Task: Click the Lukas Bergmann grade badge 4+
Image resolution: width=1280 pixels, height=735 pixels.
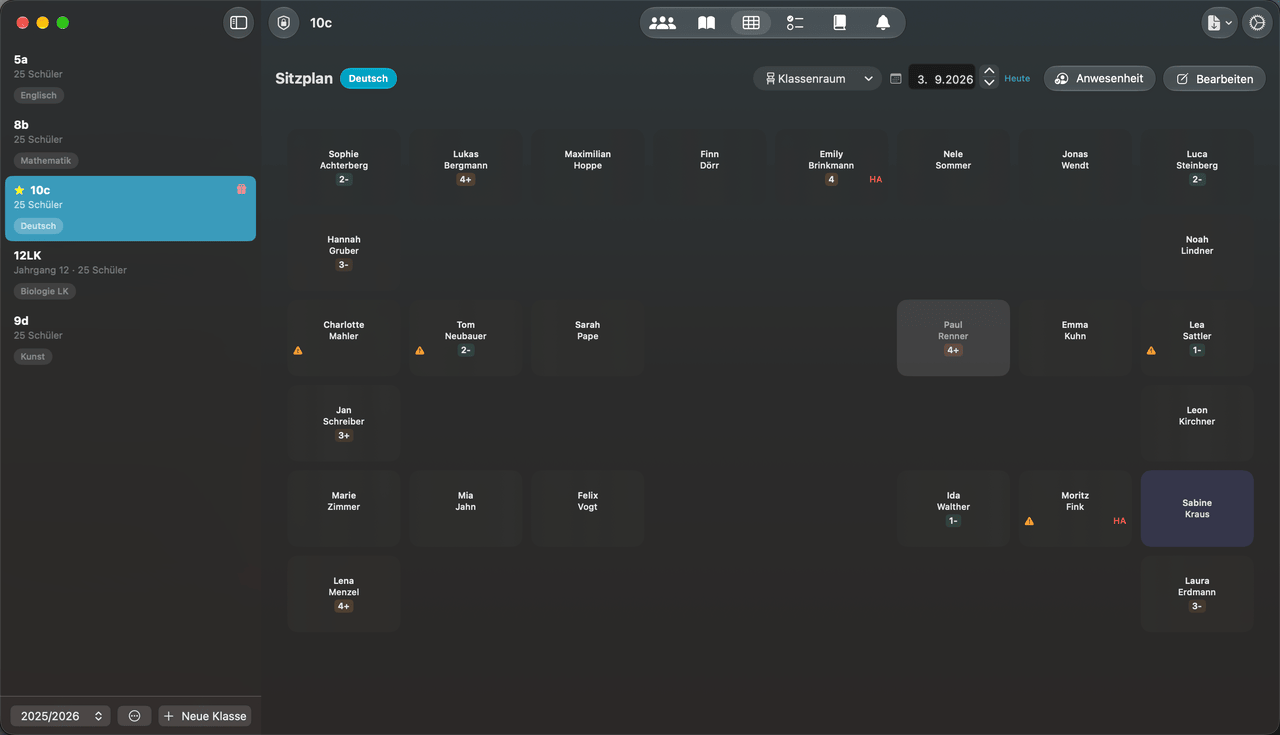Action: click(x=466, y=180)
